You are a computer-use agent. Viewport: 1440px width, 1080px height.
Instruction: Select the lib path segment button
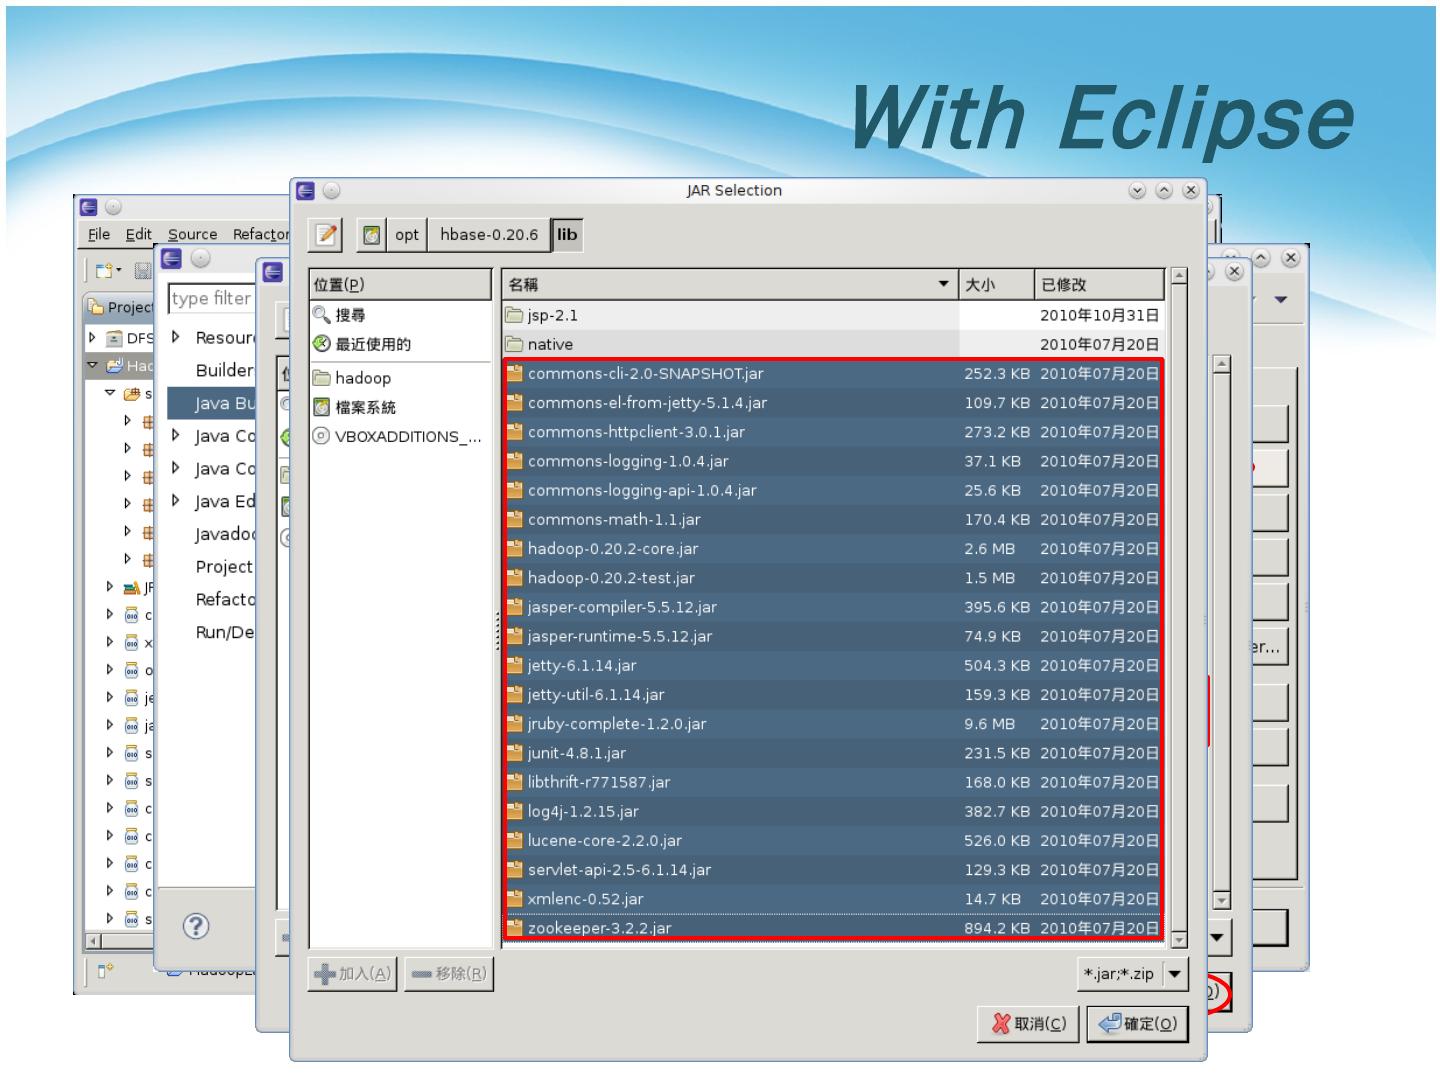coord(567,235)
